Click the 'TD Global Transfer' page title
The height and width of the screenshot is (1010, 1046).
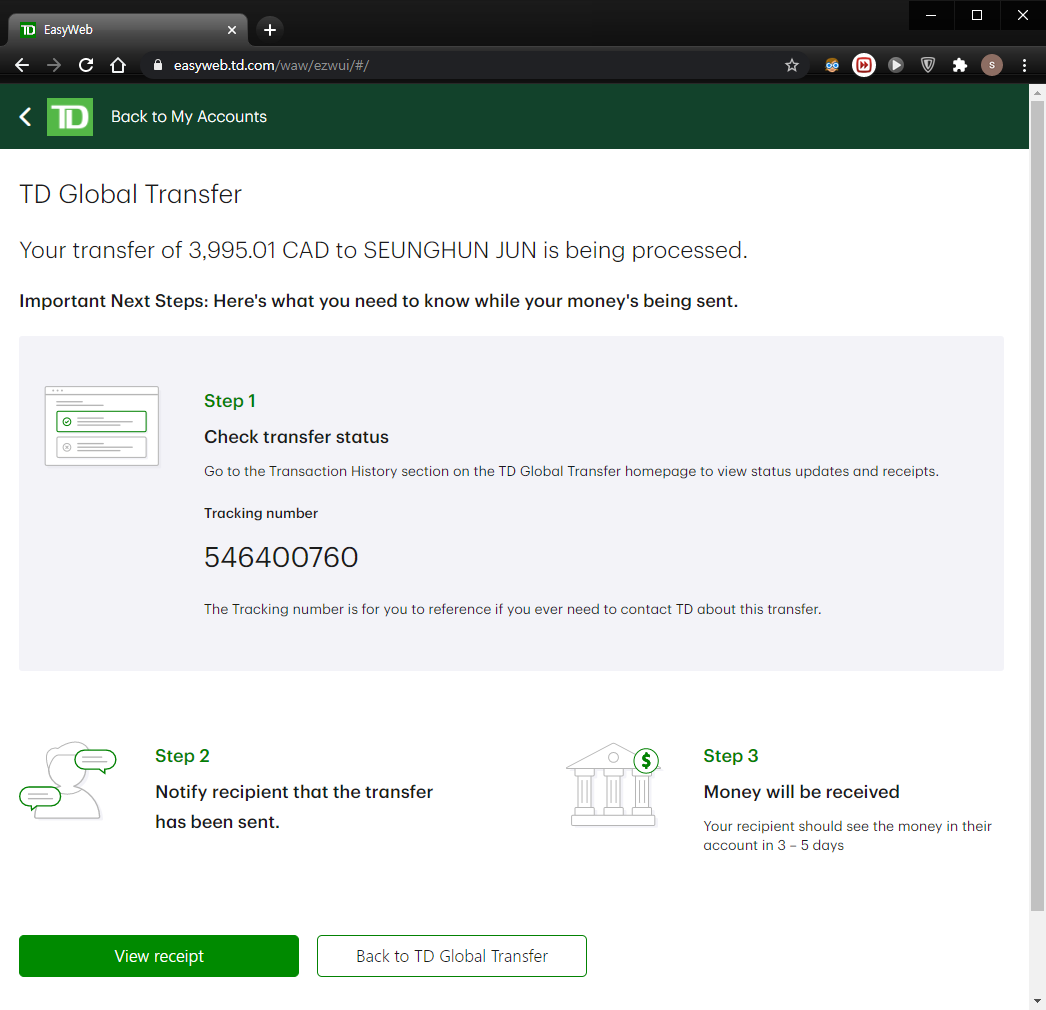pos(130,194)
